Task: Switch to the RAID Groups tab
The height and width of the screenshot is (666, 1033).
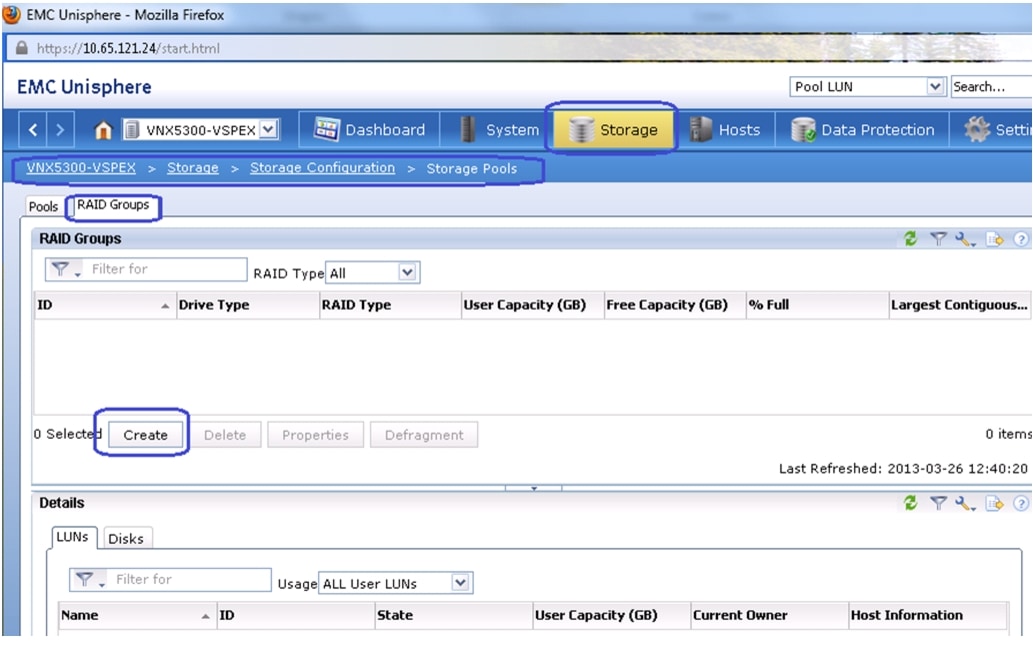Action: pos(113,205)
